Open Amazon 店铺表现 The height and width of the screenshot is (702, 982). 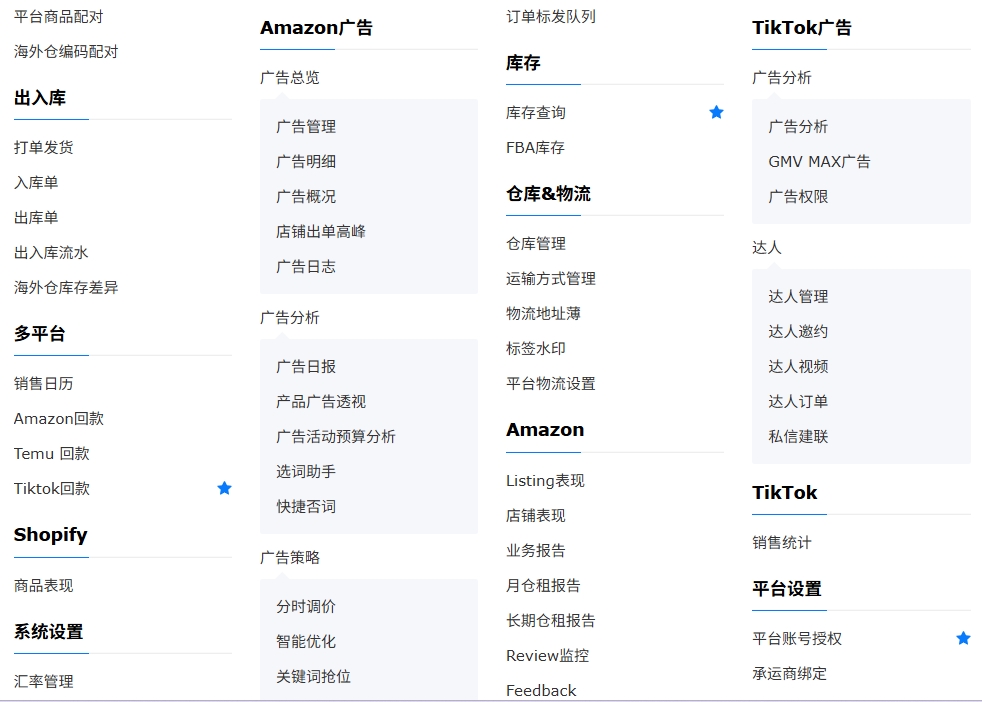(536, 516)
